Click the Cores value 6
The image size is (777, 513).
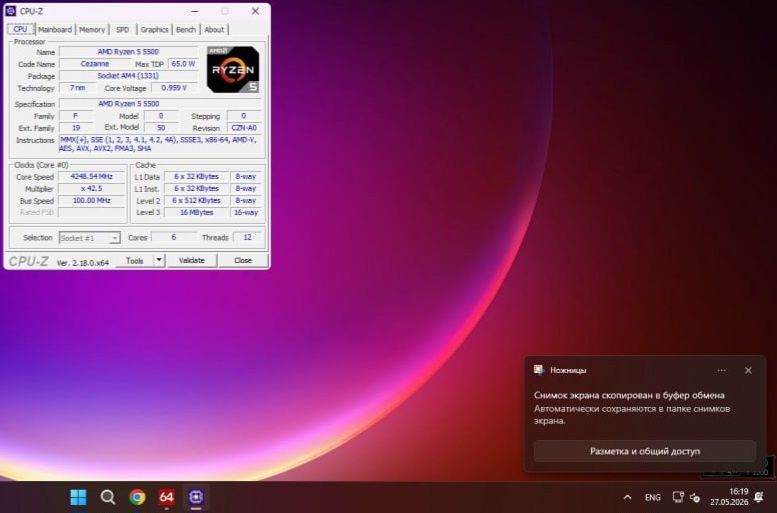click(x=173, y=237)
